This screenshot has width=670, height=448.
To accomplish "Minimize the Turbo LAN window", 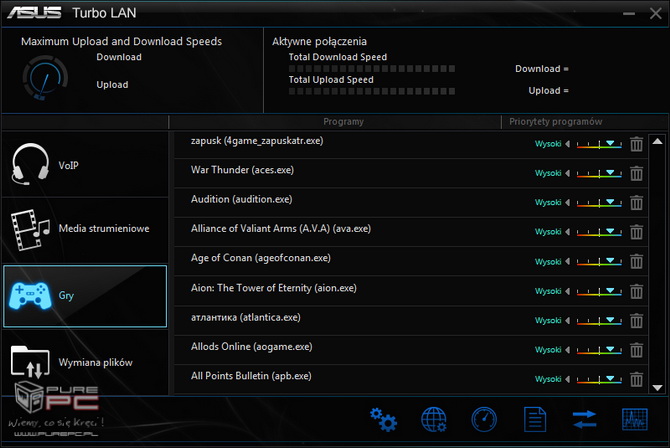I will [x=629, y=14].
